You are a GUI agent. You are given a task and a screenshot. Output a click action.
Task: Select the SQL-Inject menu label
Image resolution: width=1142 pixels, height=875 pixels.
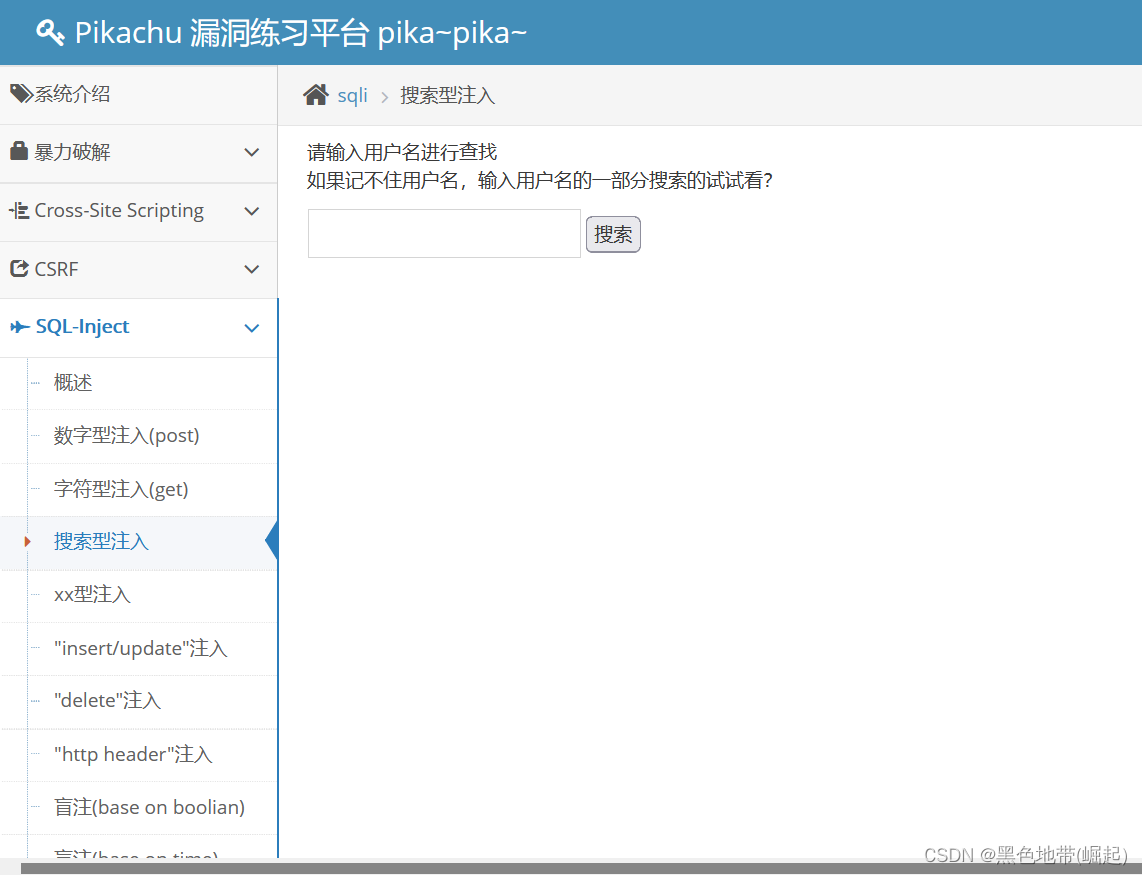pyautogui.click(x=82, y=326)
